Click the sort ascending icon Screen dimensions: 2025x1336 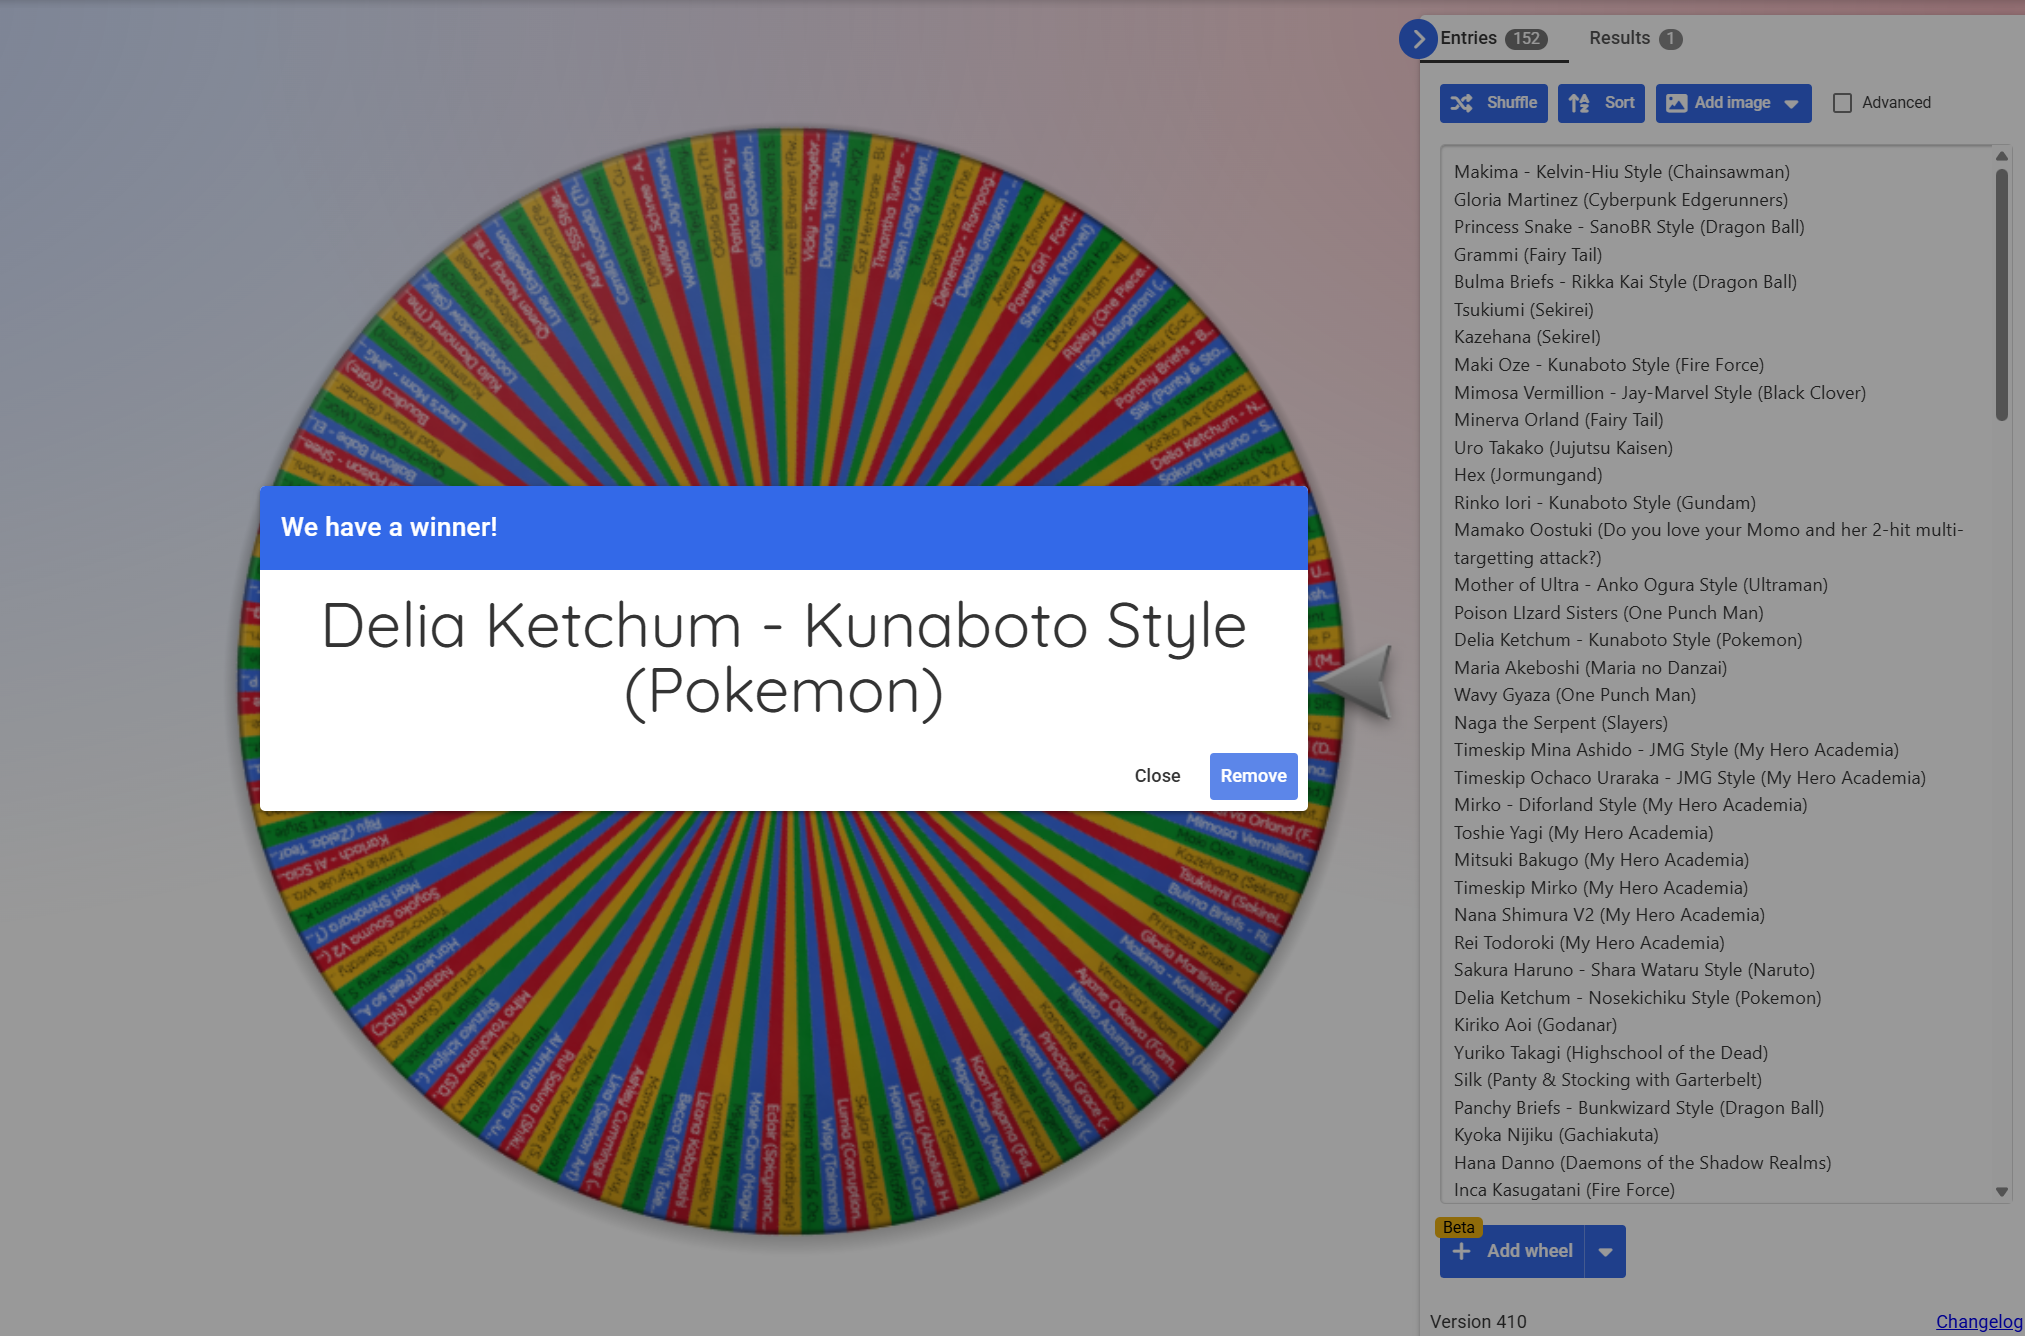tap(1579, 103)
